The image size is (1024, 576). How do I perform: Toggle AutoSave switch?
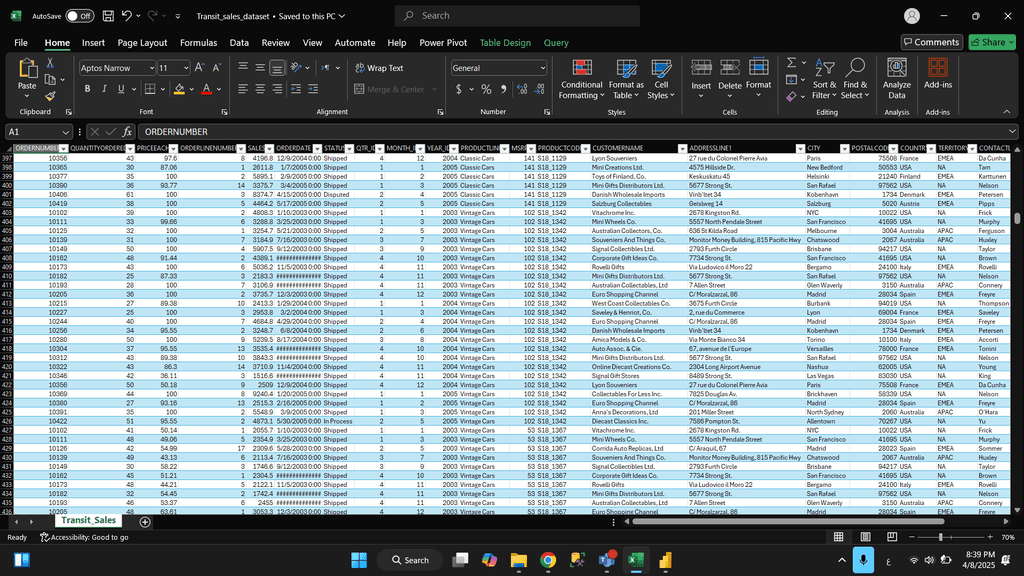pyautogui.click(x=80, y=16)
